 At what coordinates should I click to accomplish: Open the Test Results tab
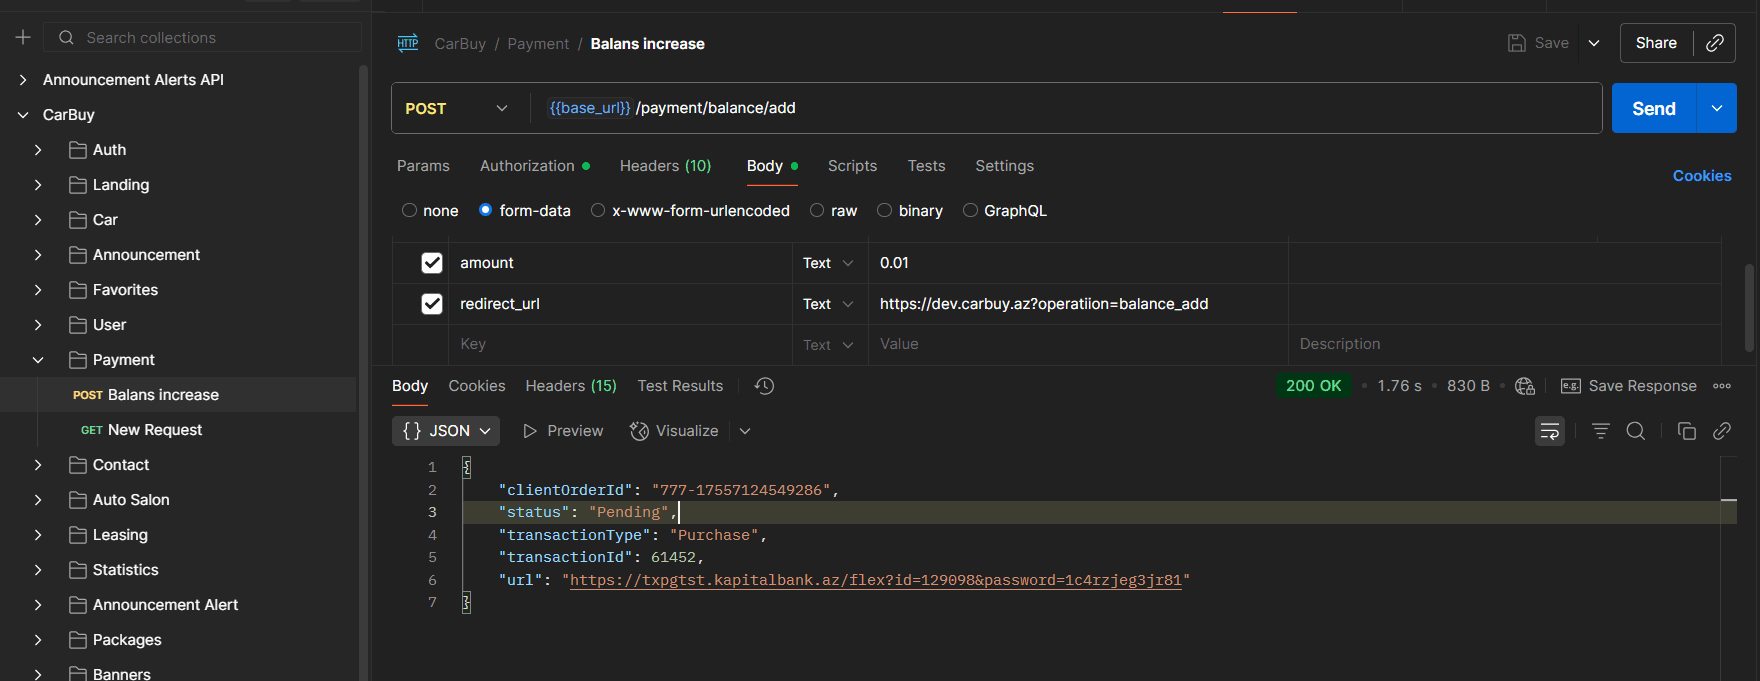[x=680, y=386]
